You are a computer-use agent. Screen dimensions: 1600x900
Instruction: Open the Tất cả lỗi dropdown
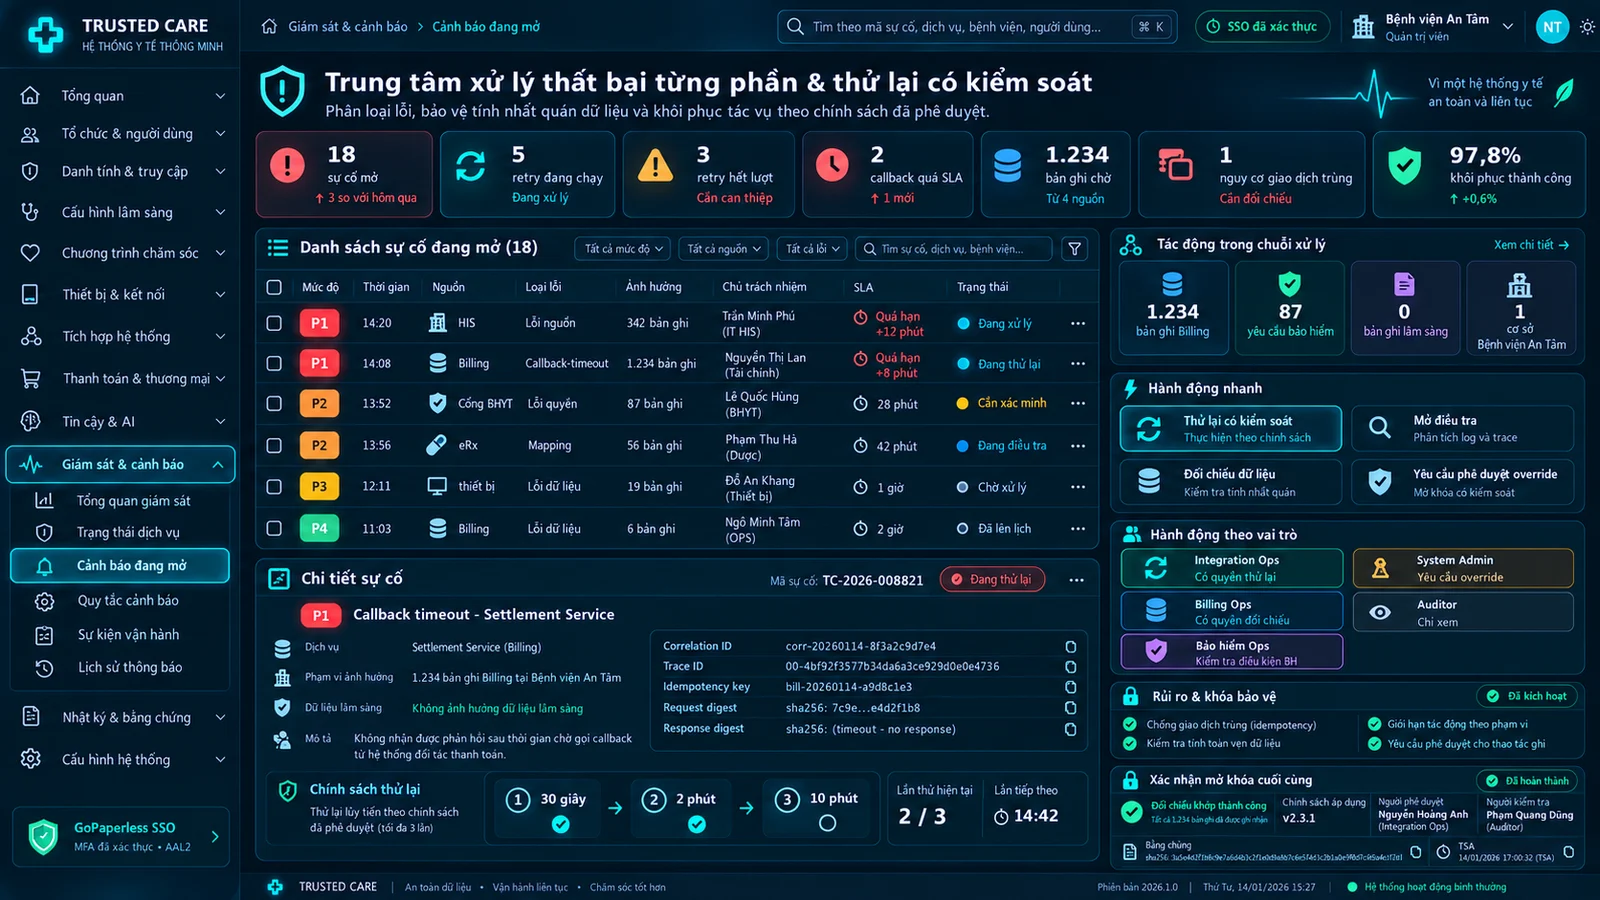coord(812,249)
